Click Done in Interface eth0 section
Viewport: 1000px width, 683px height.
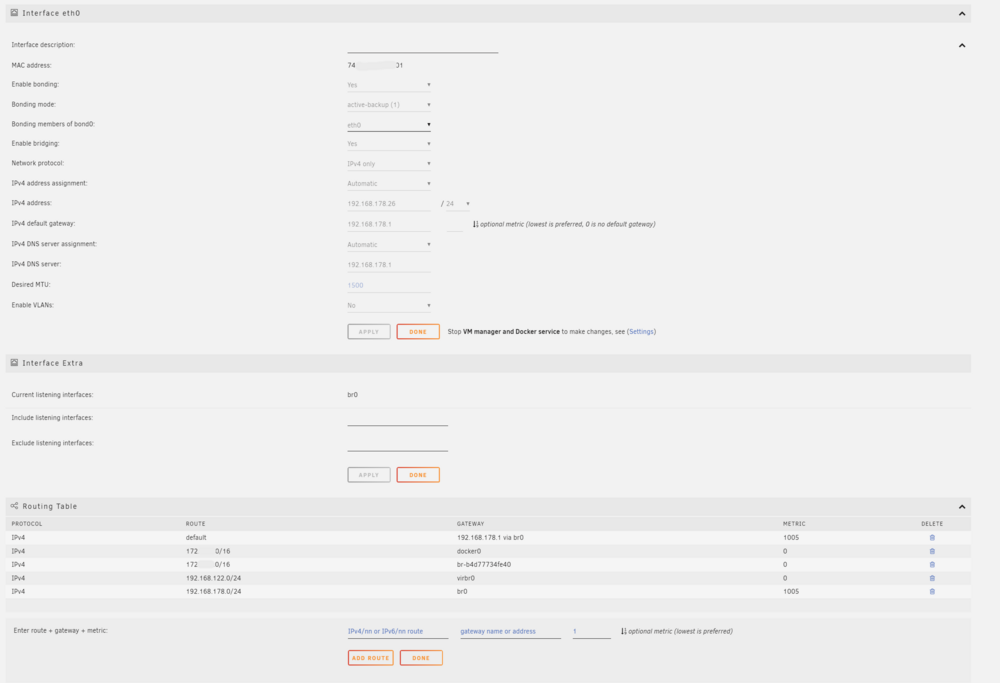(x=418, y=332)
